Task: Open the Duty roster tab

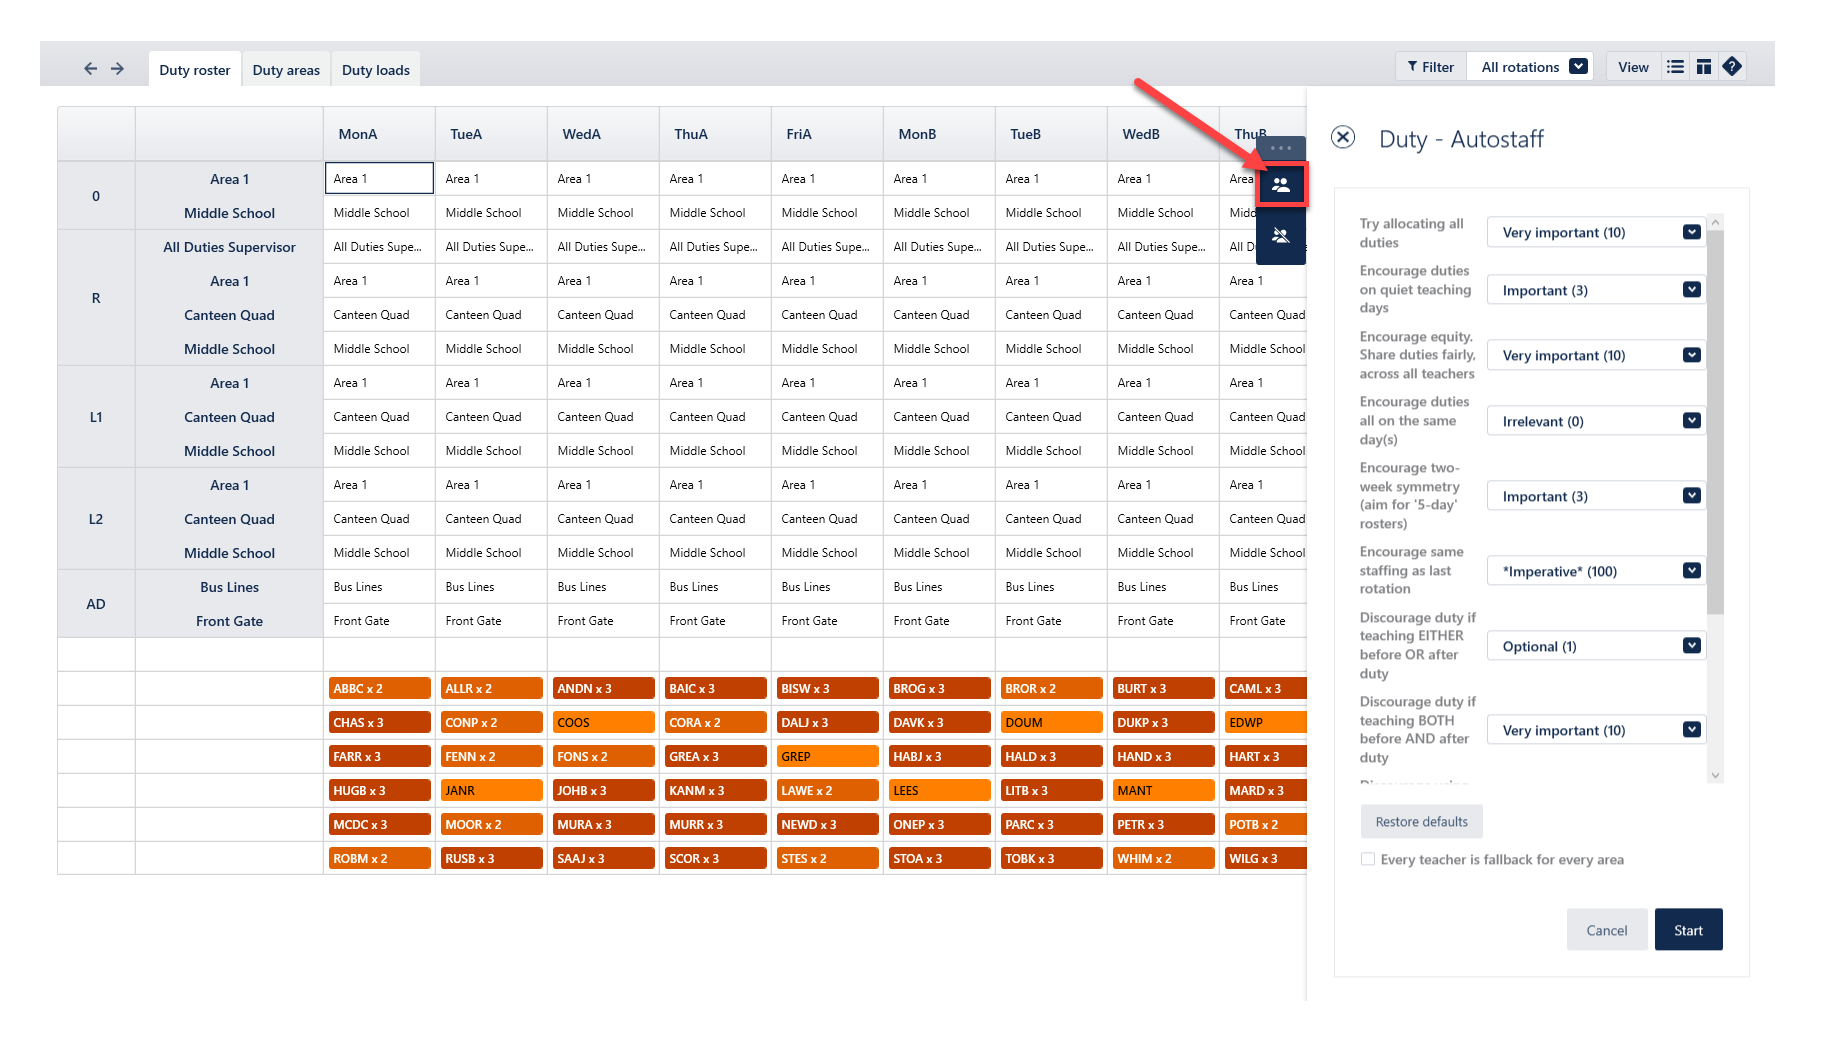Action: coord(195,70)
